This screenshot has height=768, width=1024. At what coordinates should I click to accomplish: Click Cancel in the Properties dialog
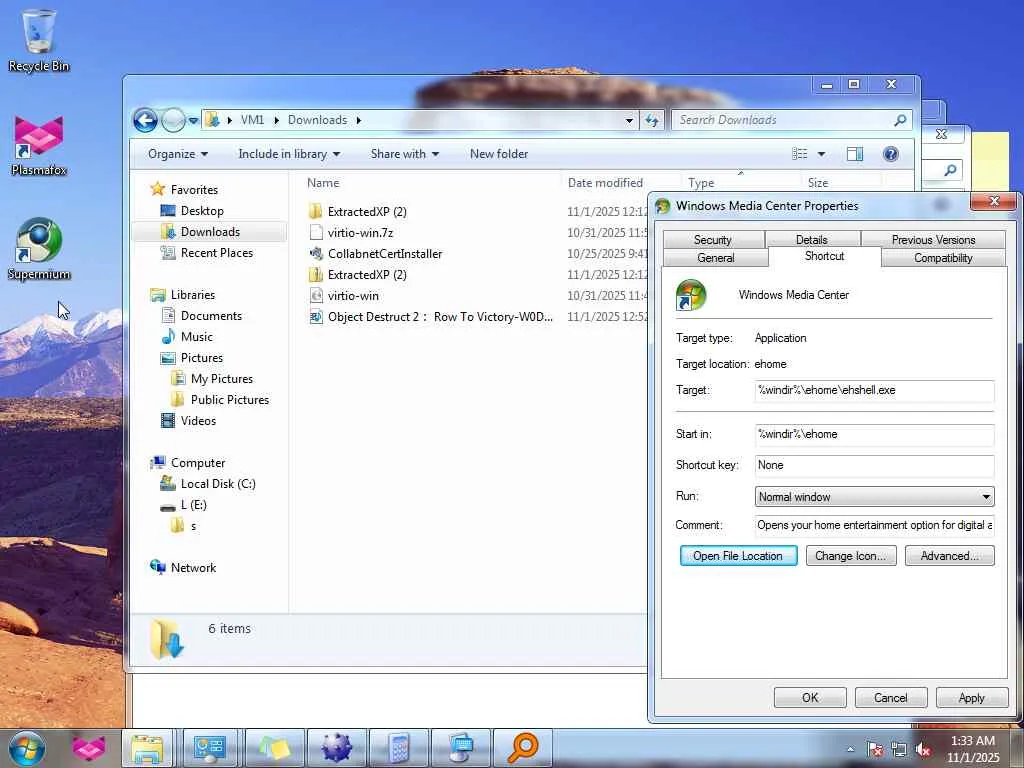pyautogui.click(x=891, y=697)
